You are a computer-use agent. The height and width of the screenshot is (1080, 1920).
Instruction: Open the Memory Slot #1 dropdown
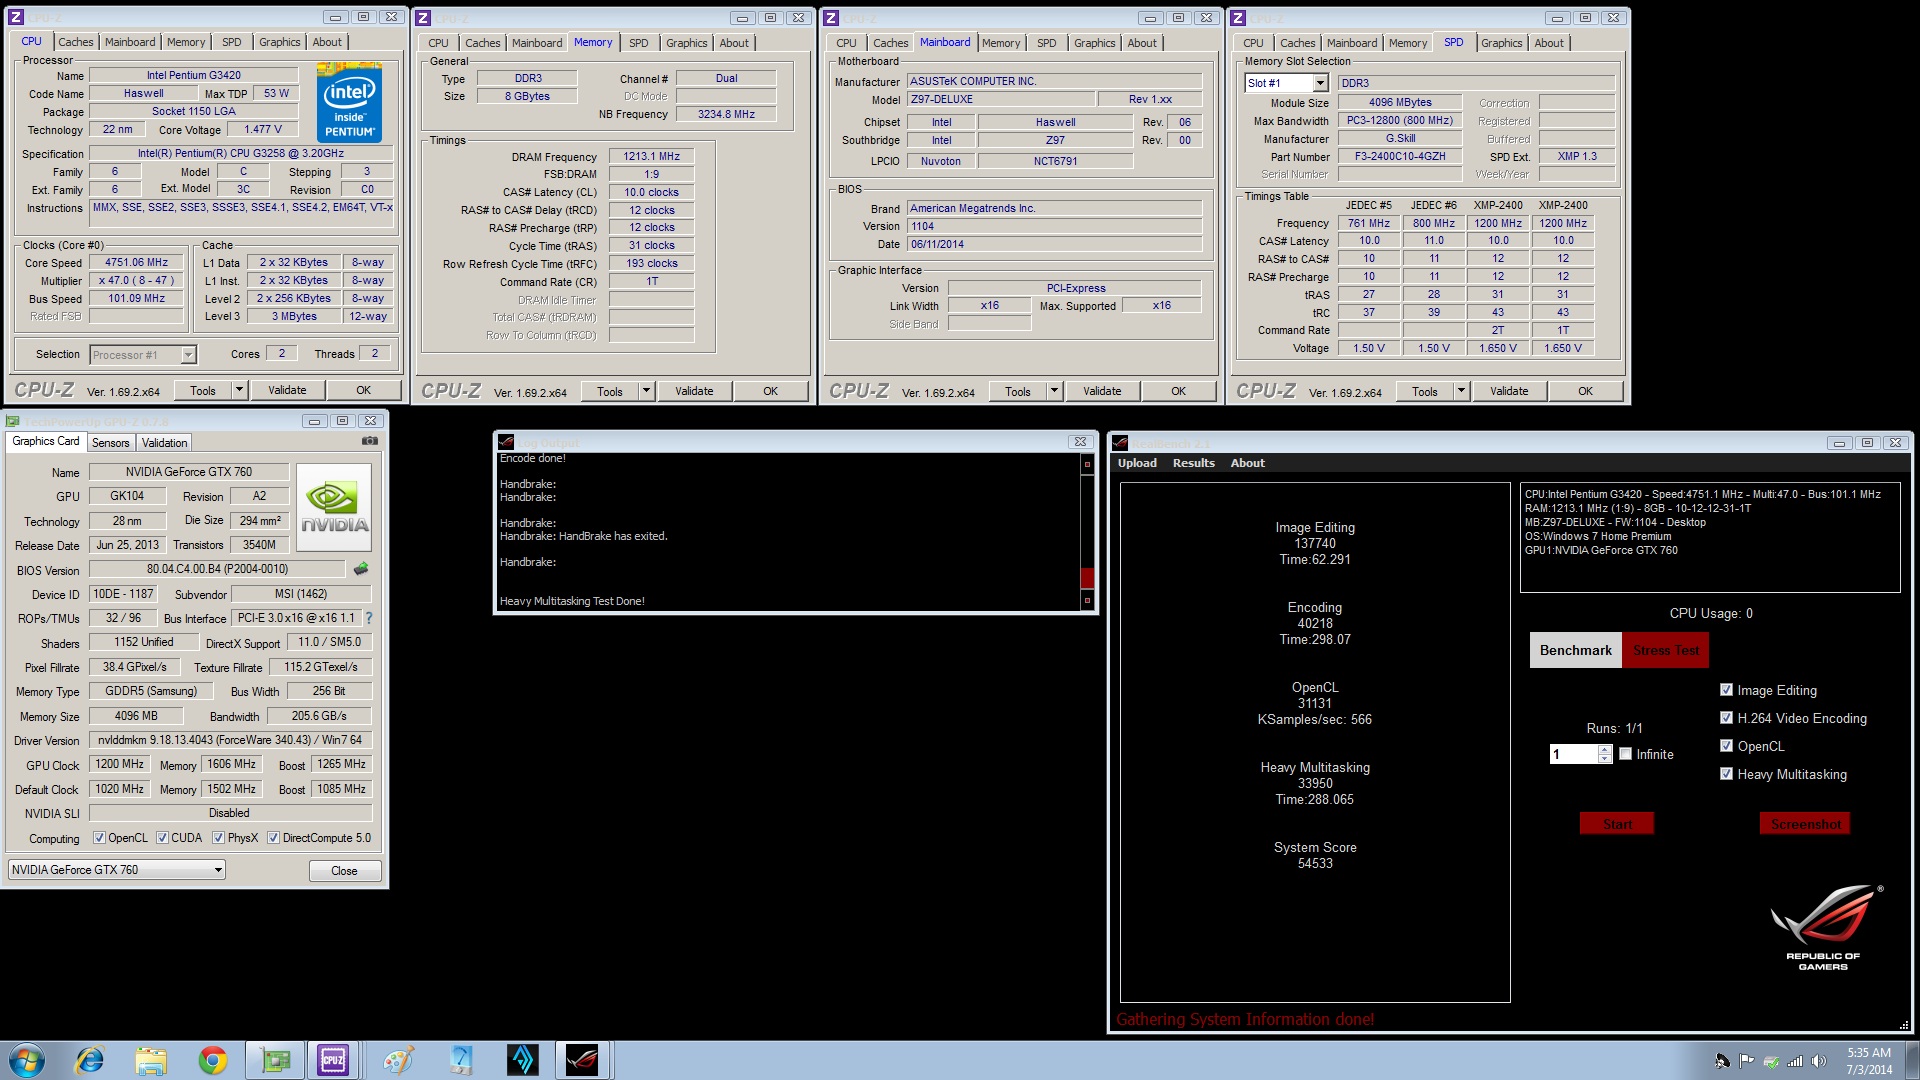coord(1320,83)
